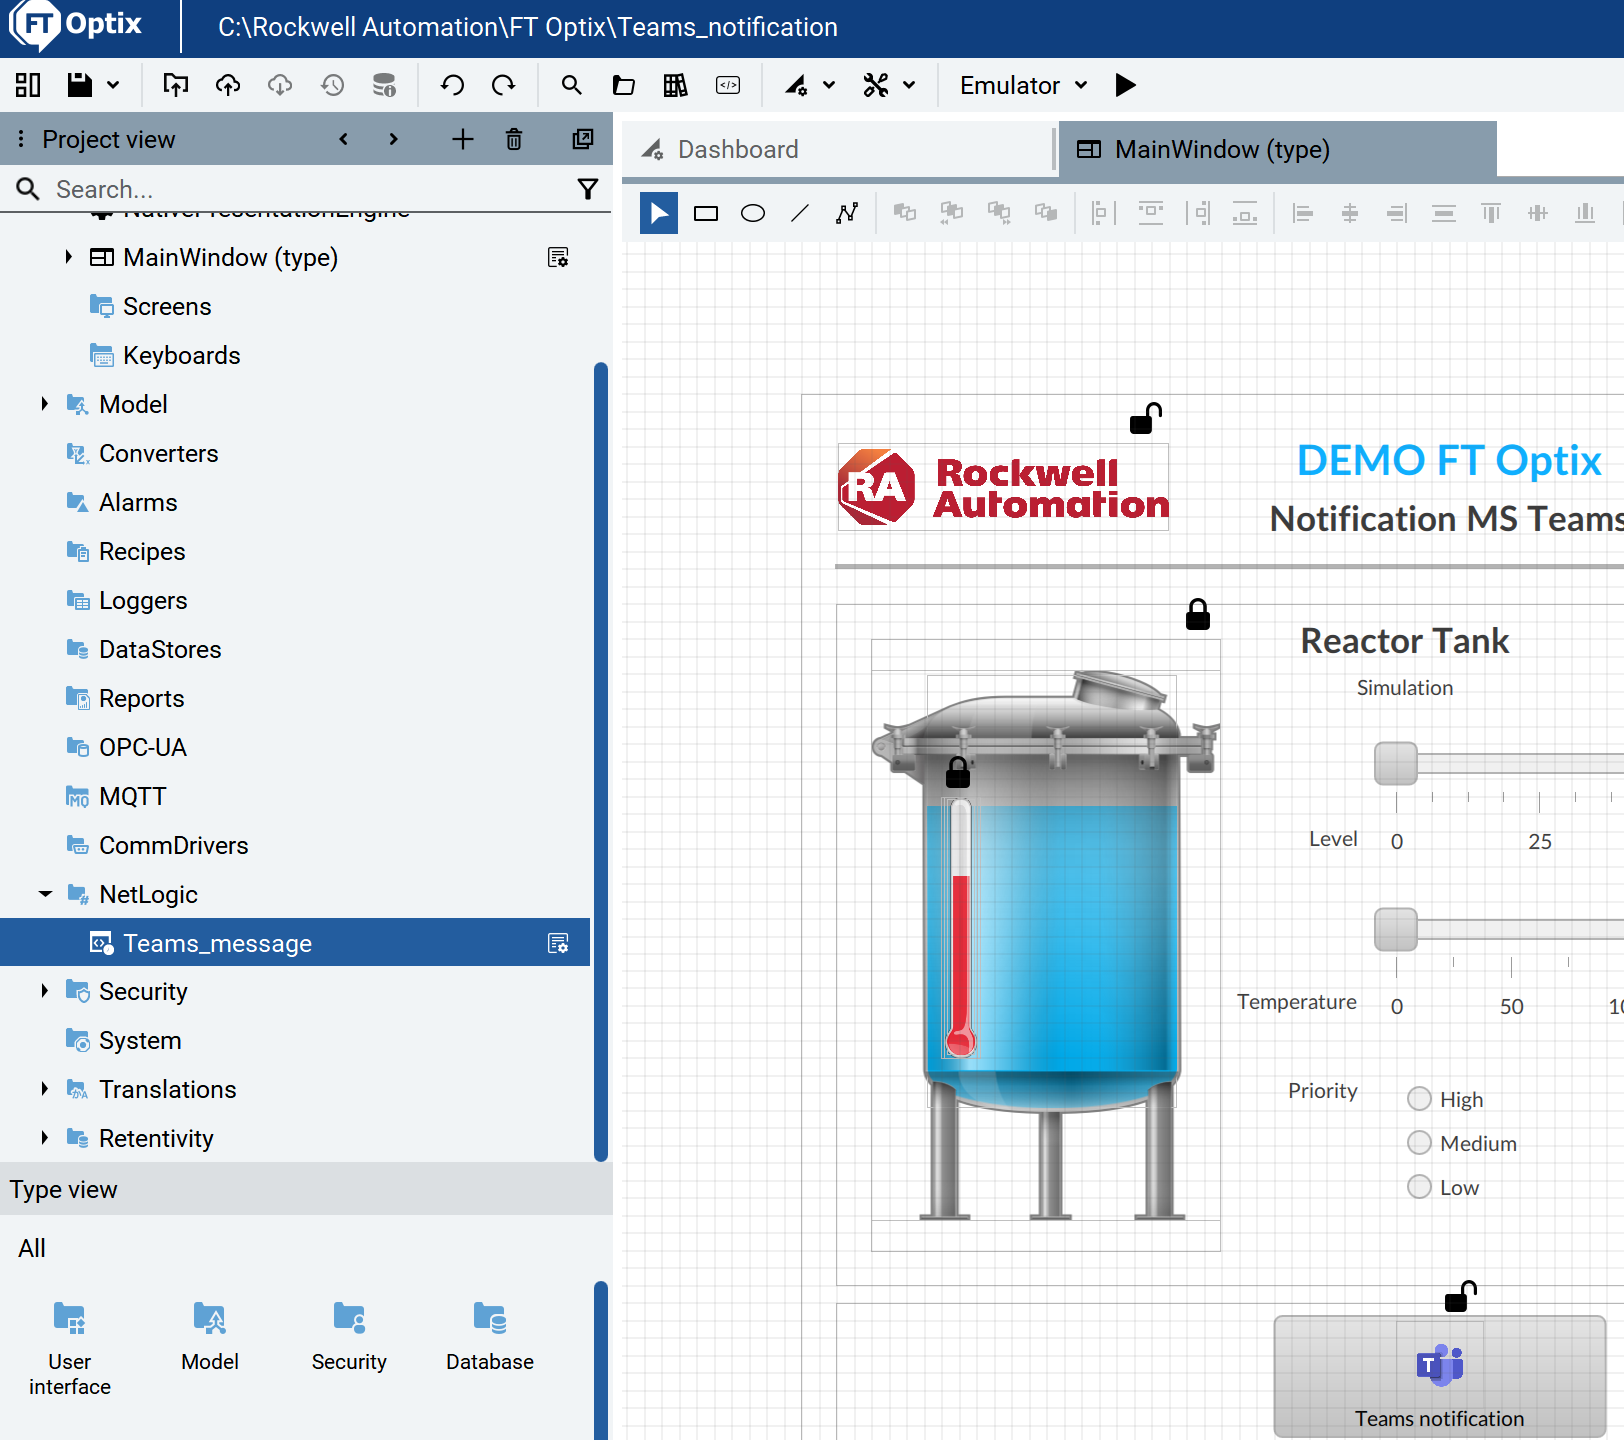
Task: Open the User interface type category
Action: pos(70,1346)
